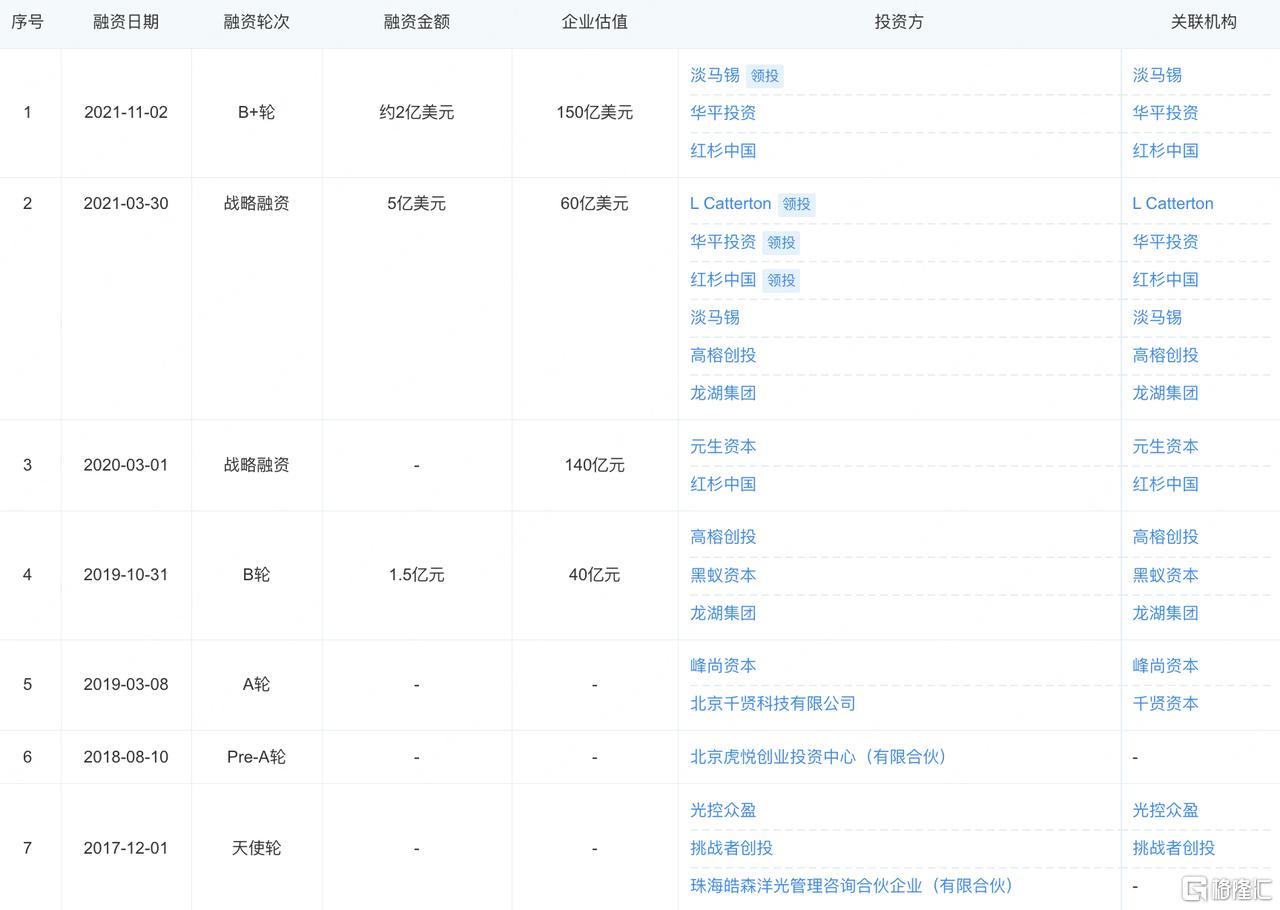Screen dimensions: 1280x910
Task: Open 峰尚资本 link in 关联机构 column
Action: tap(1165, 667)
